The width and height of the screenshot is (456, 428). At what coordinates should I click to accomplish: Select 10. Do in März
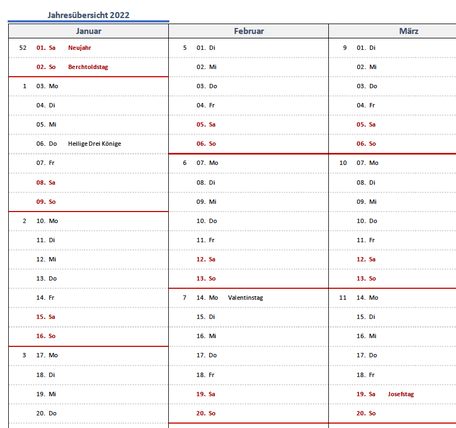point(367,221)
